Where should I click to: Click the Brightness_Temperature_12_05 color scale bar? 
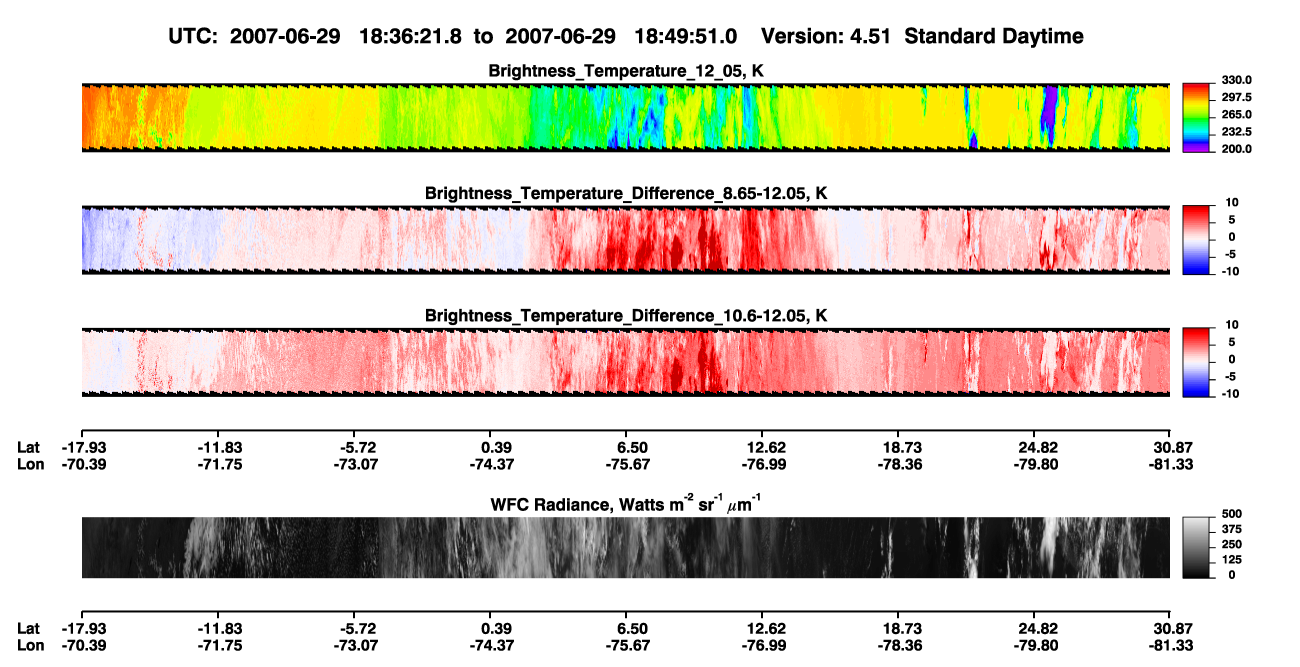(1196, 118)
